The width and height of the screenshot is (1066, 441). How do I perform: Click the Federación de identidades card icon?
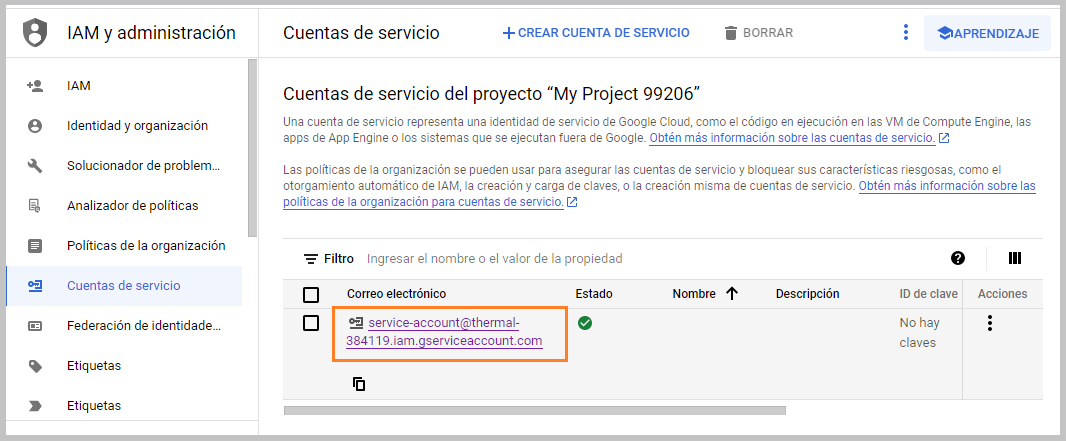coord(35,325)
